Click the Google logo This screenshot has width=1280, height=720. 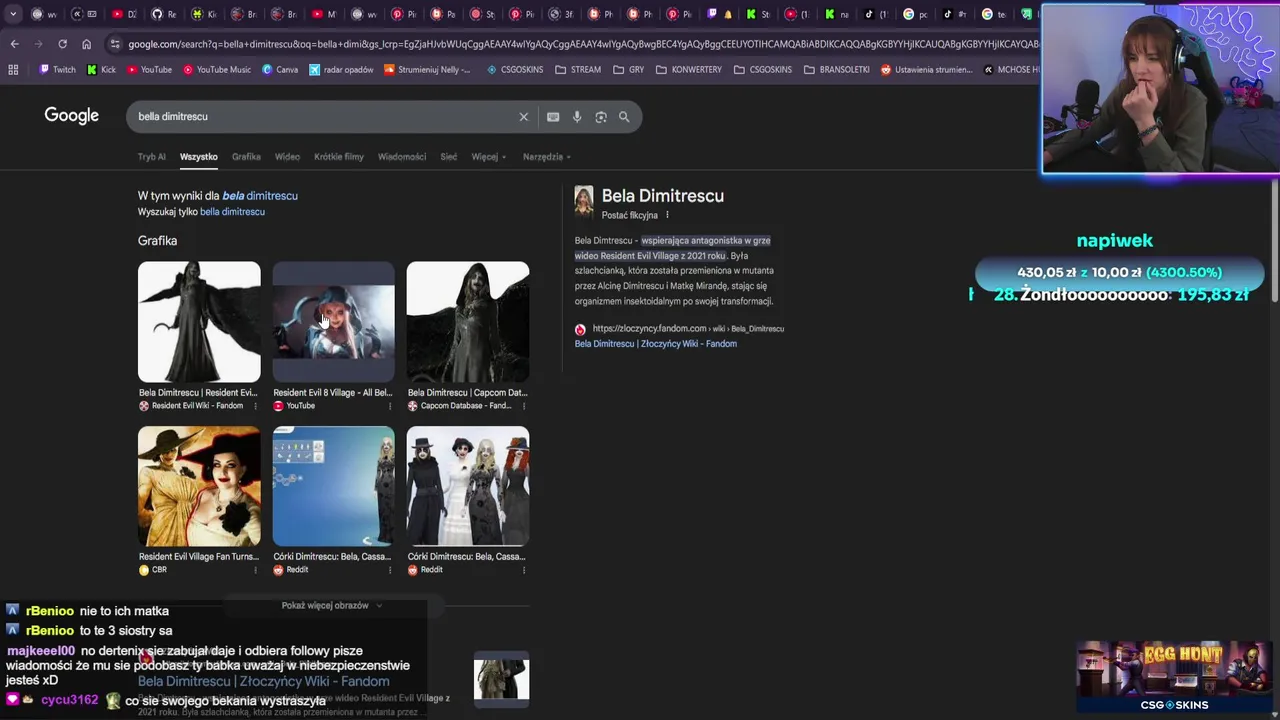72,116
